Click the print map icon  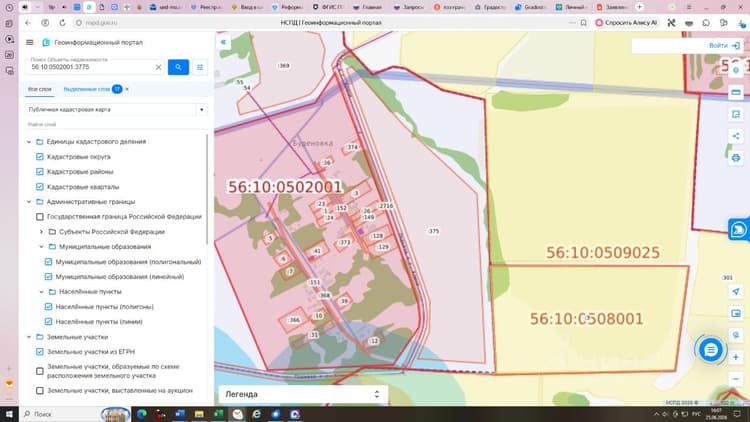tap(736, 158)
